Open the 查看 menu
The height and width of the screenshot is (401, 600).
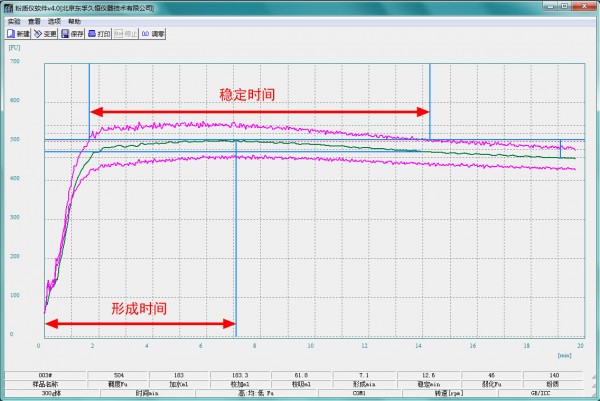point(34,20)
